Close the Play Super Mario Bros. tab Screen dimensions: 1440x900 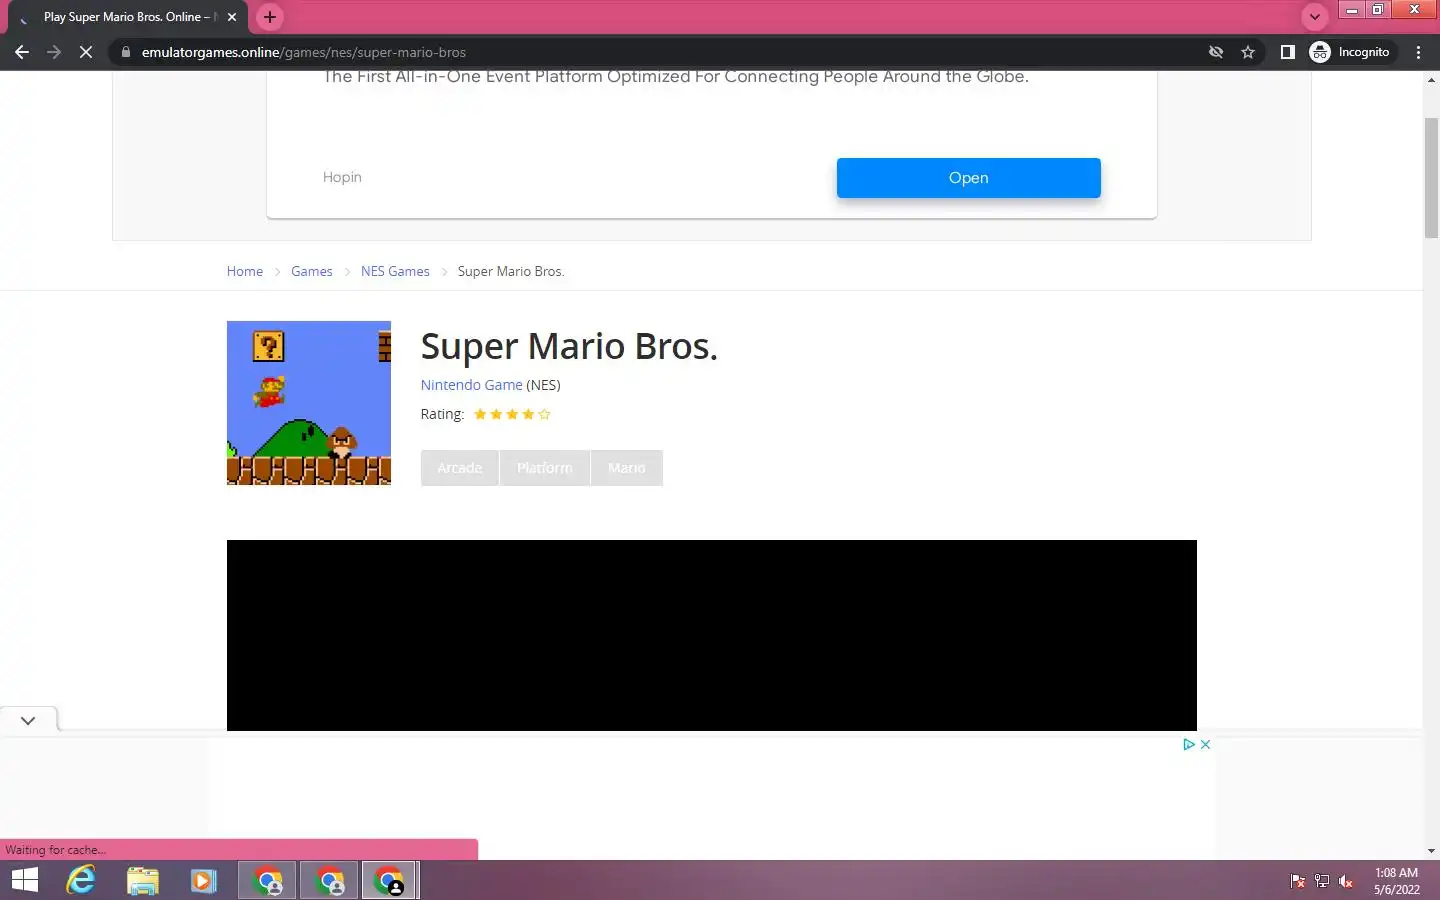(232, 17)
